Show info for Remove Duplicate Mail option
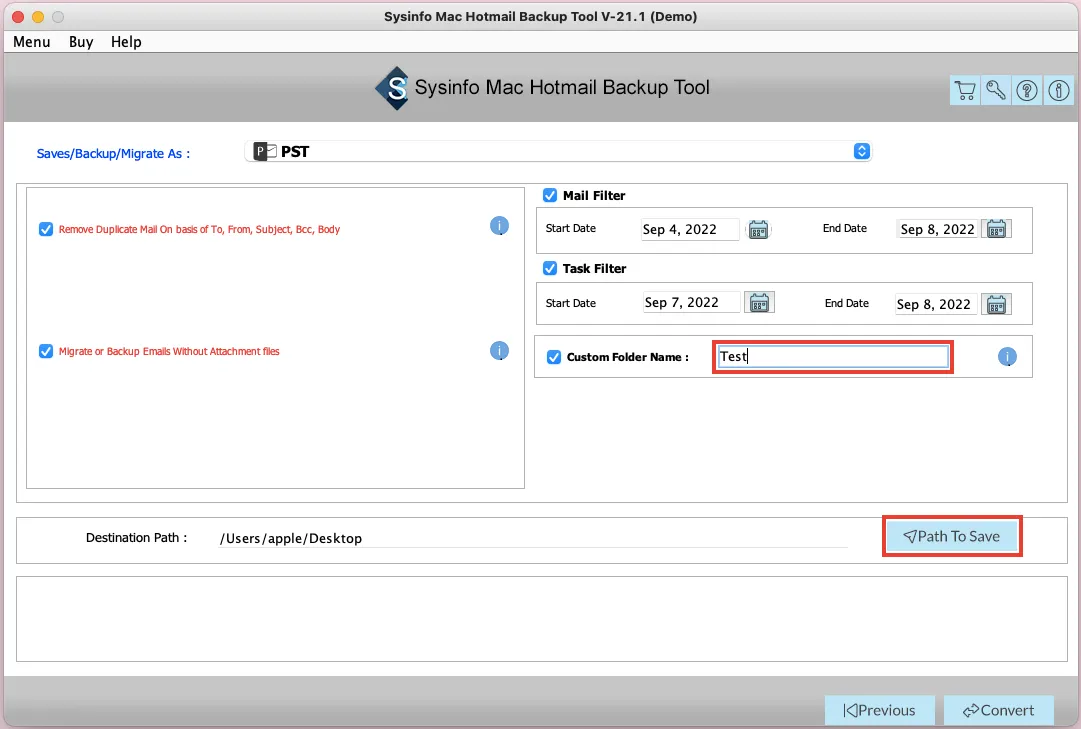1081x729 pixels. click(499, 226)
